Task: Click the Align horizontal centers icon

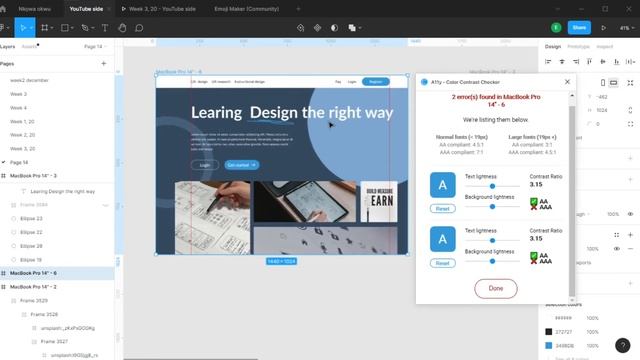Action: point(562,62)
